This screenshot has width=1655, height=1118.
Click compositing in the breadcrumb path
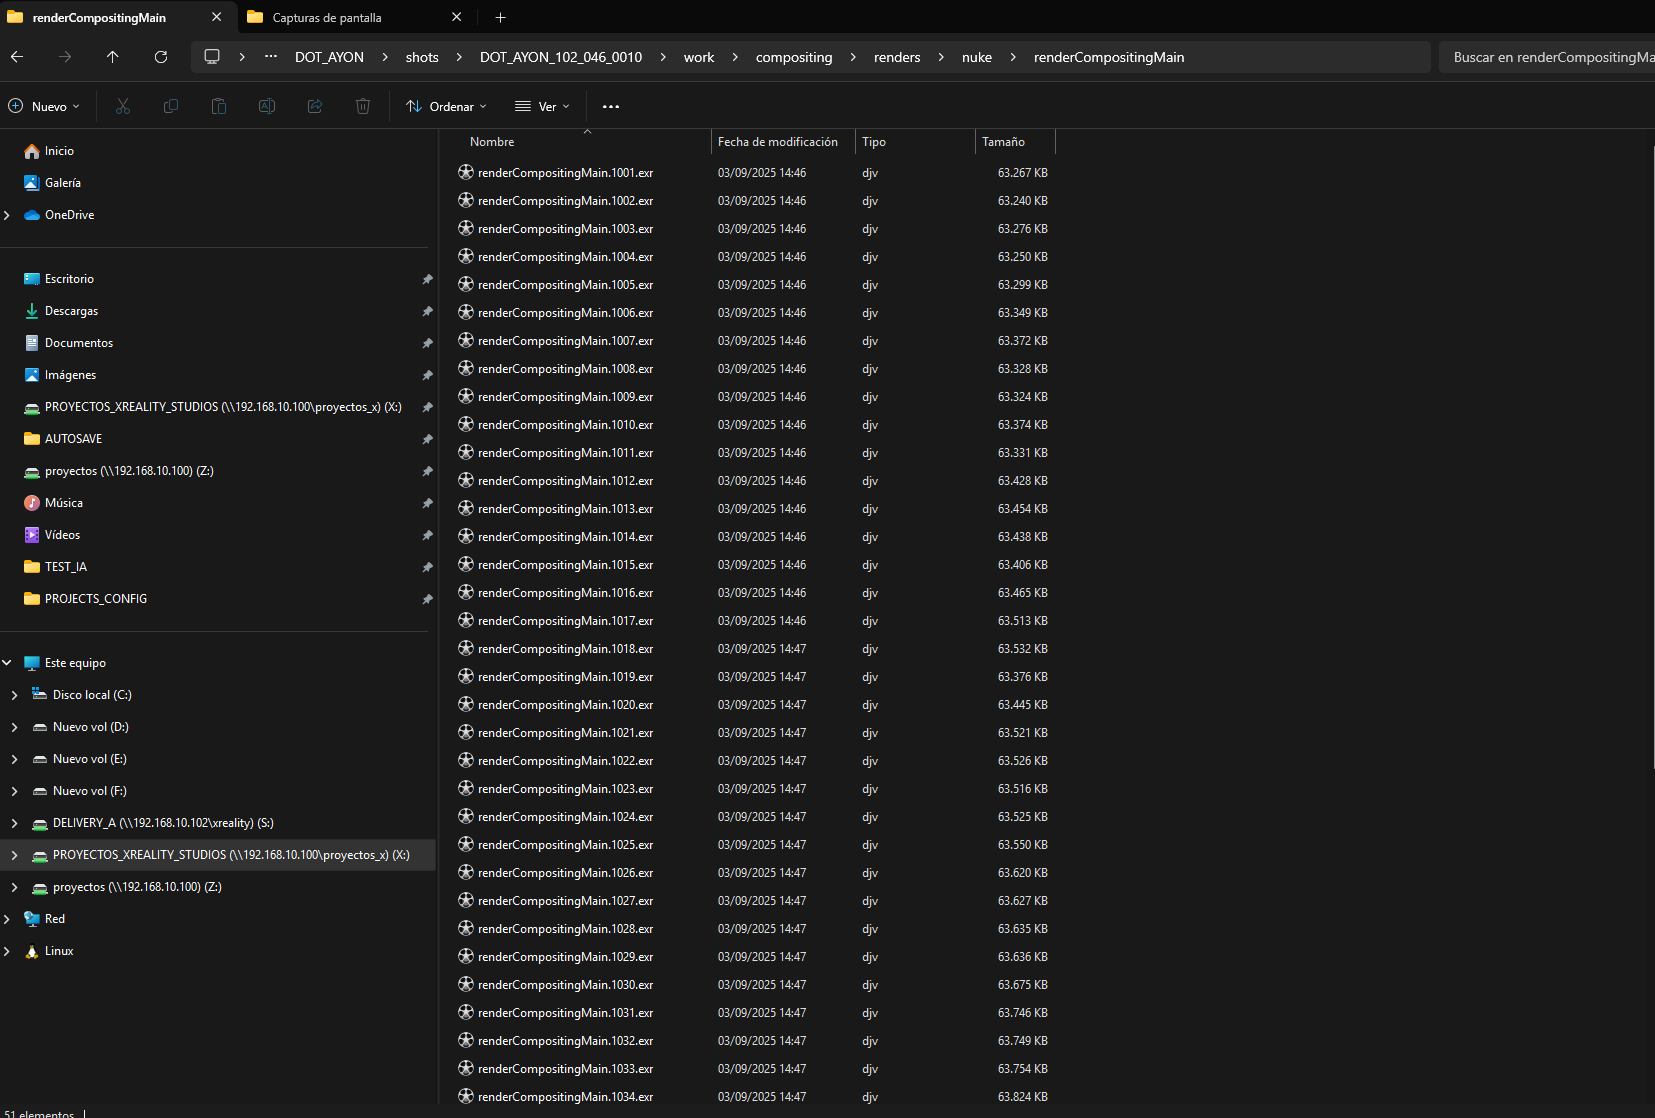[x=793, y=57]
